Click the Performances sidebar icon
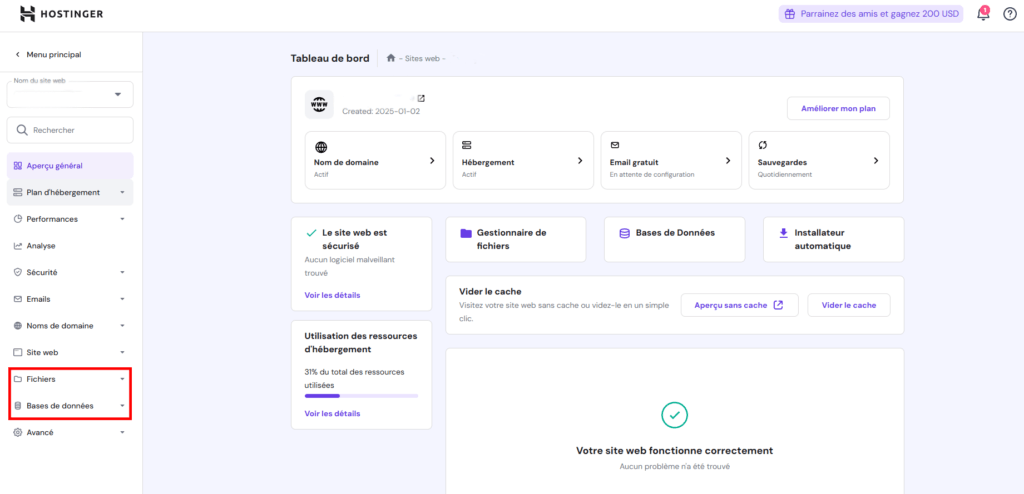The image size is (1024, 494). click(18, 219)
